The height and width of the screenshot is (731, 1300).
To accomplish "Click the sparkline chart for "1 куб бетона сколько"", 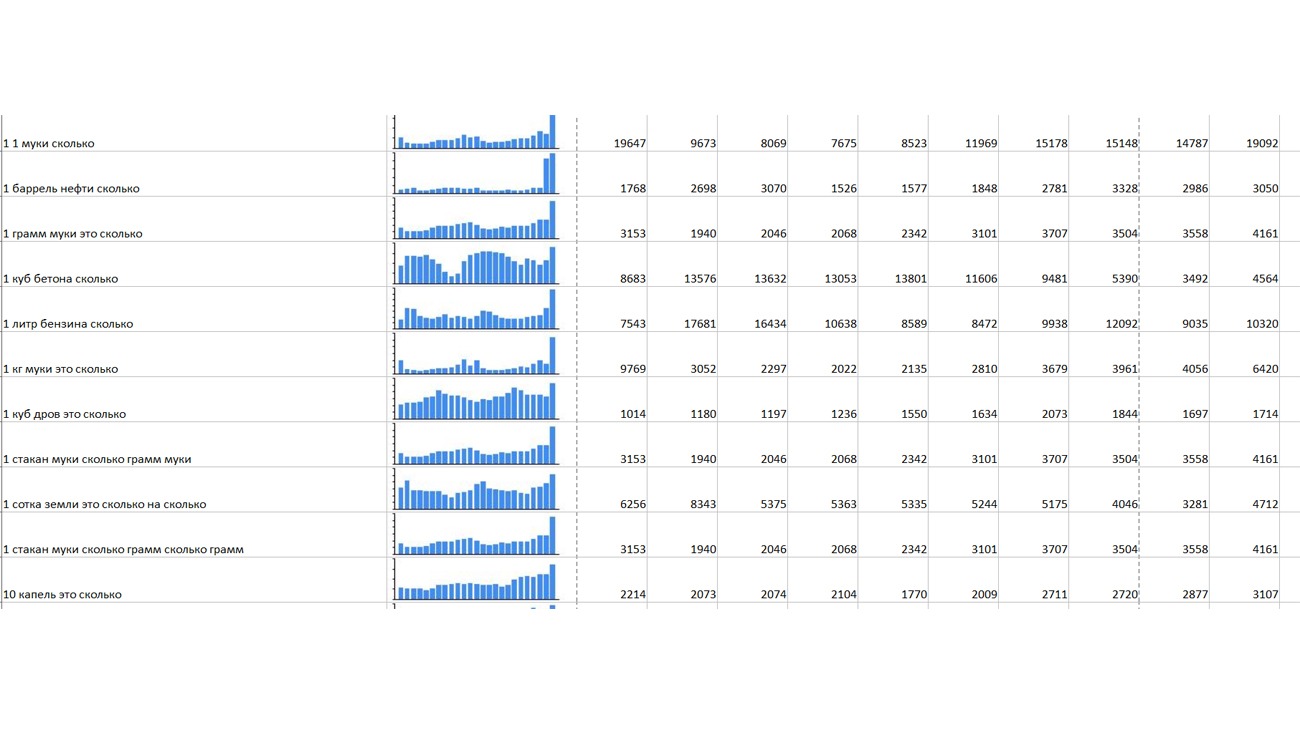I will point(476,266).
